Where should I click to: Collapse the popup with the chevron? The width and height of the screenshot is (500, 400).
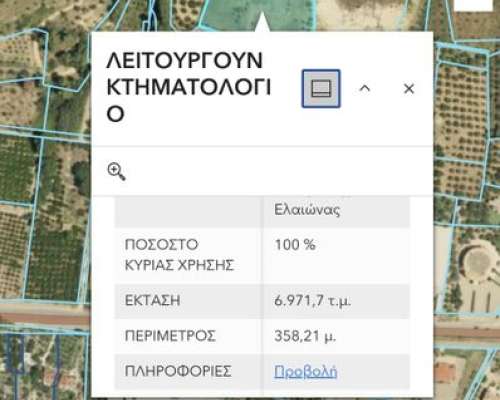coord(365,89)
